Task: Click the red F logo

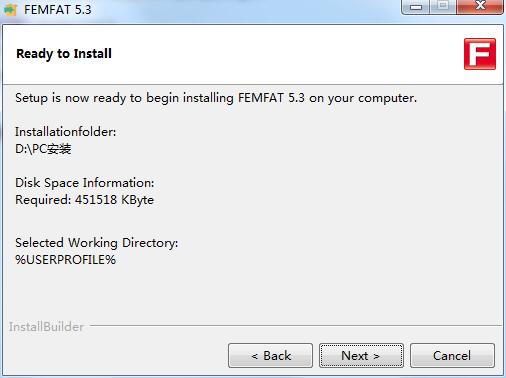Action: coord(480,54)
